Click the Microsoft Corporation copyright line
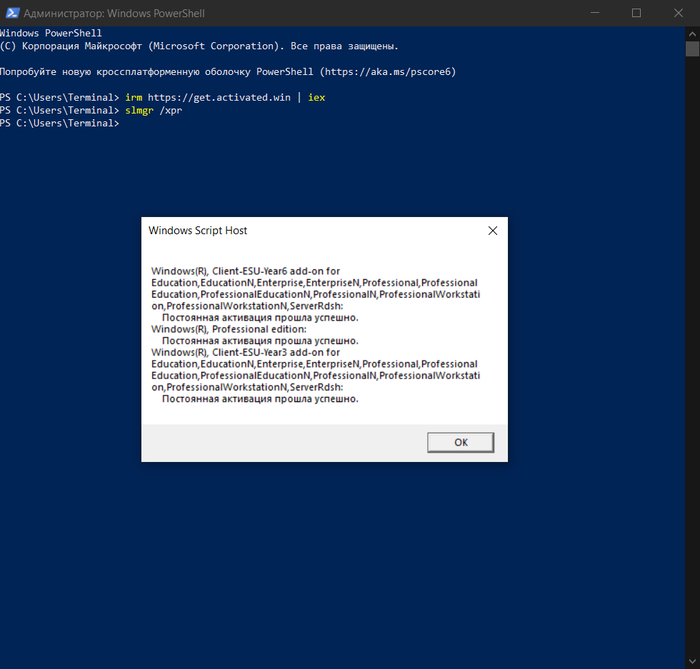 click(x=200, y=46)
